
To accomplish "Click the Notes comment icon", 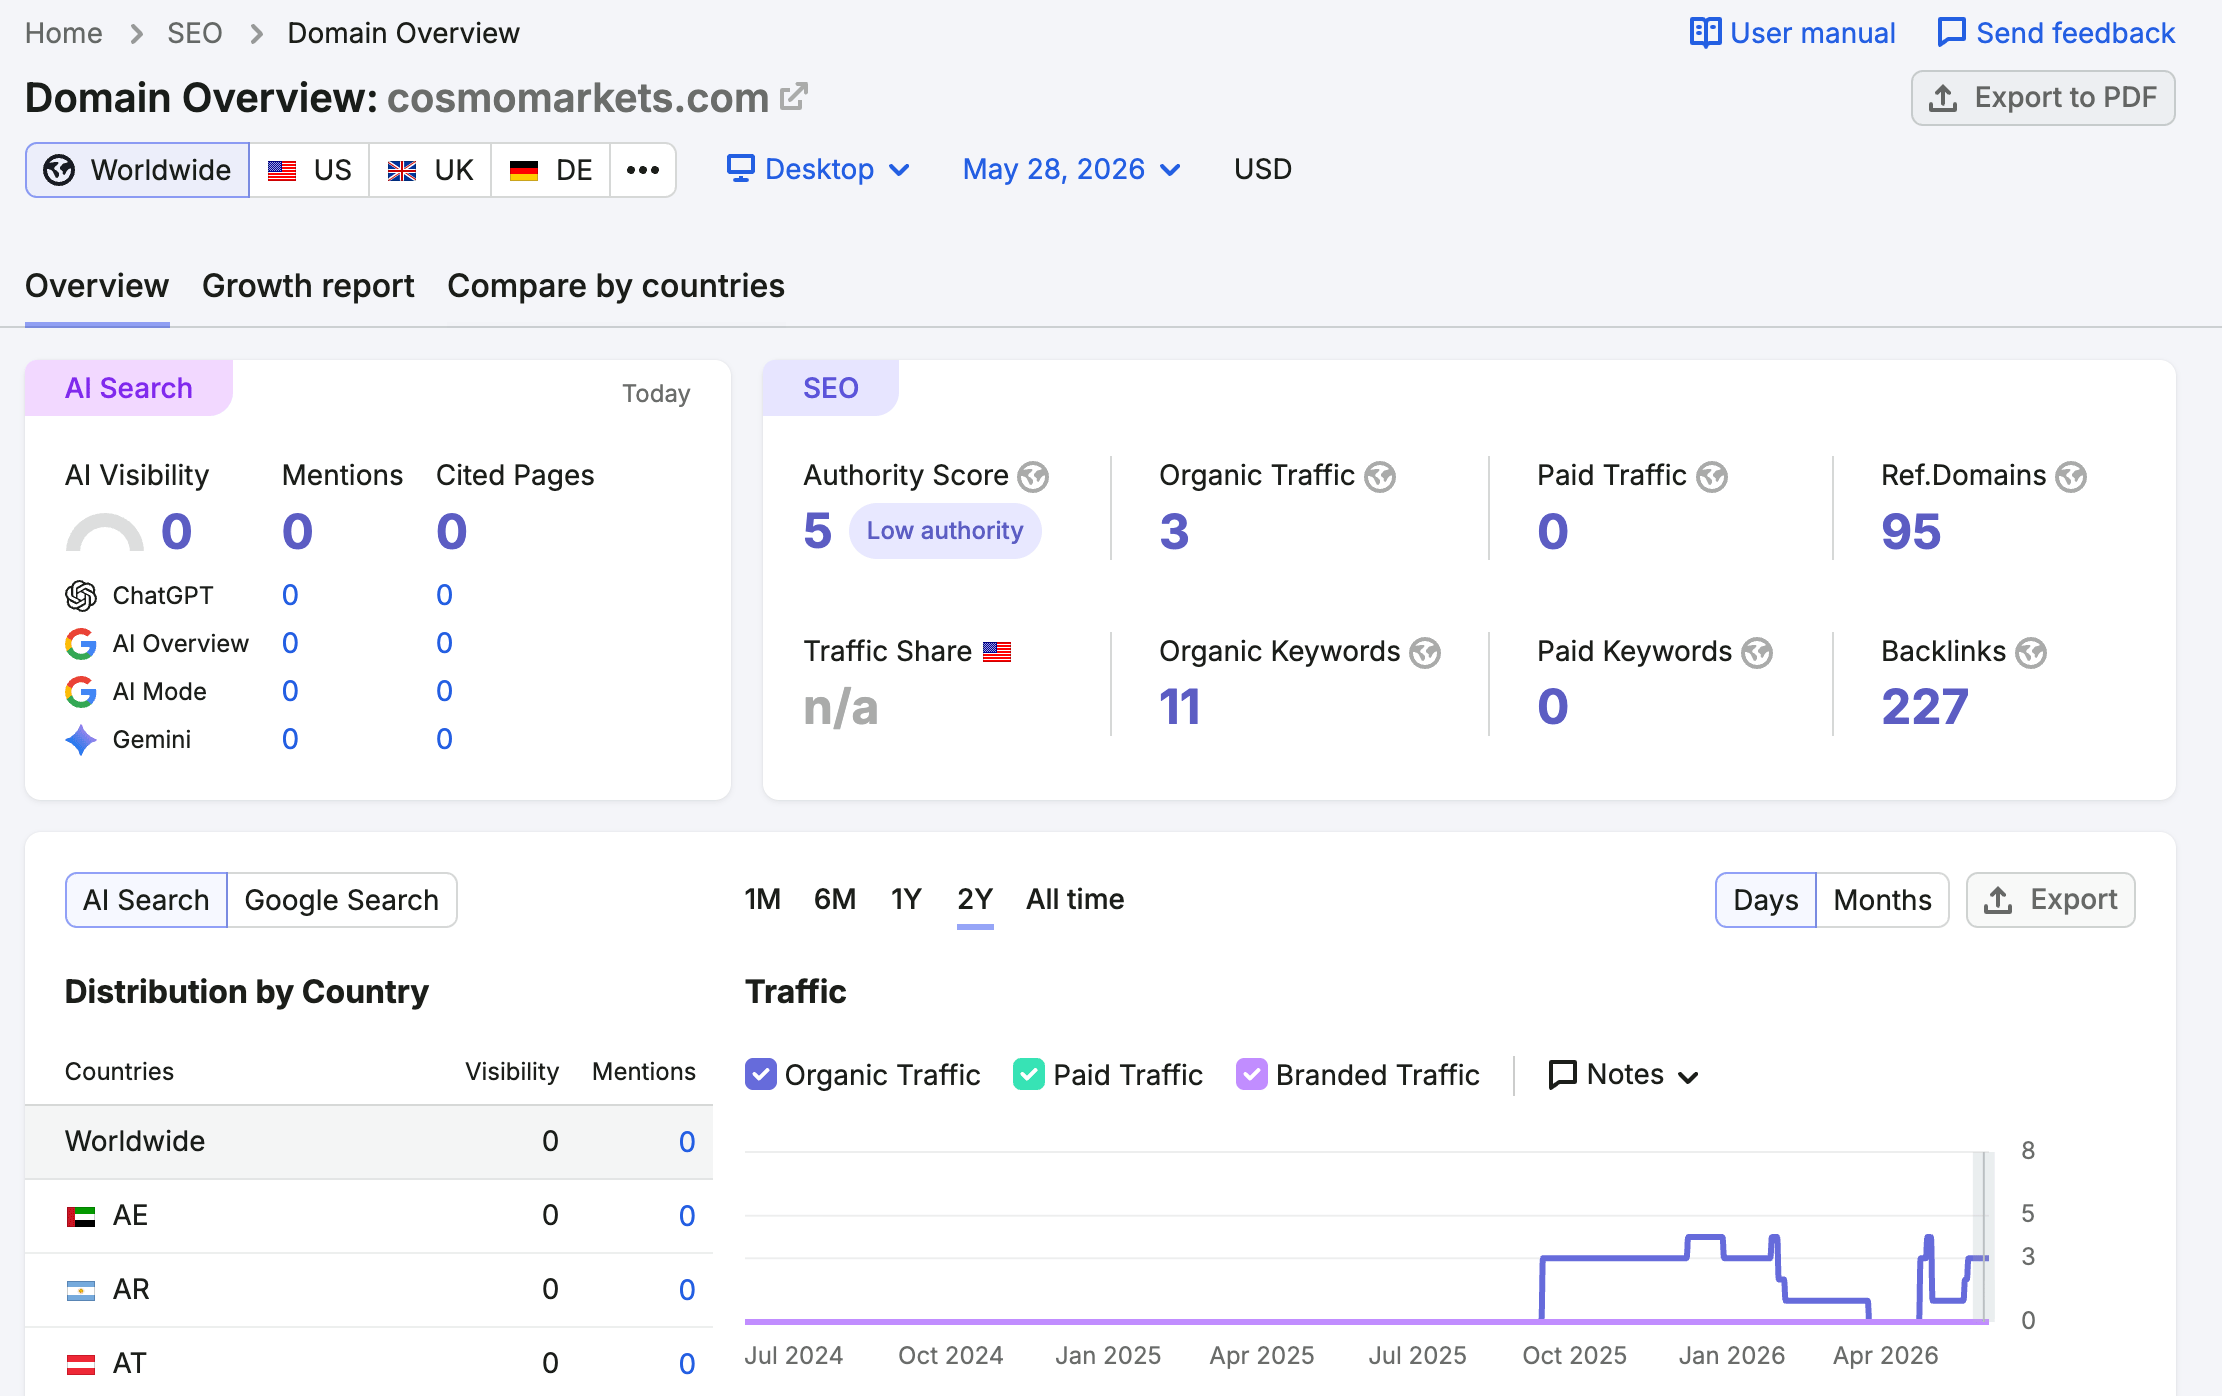I will pos(1563,1074).
